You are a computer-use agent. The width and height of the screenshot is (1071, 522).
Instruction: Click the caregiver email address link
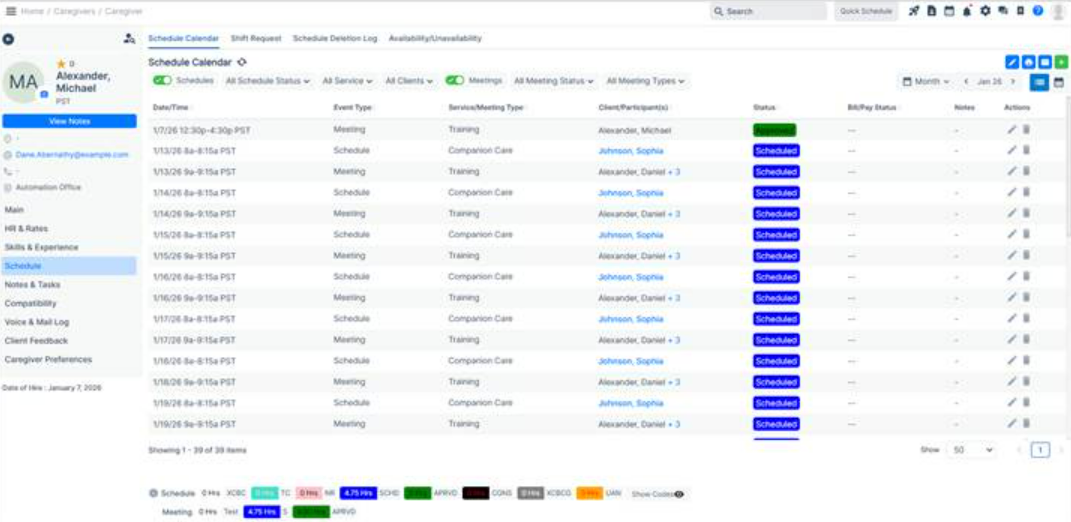click(x=72, y=155)
